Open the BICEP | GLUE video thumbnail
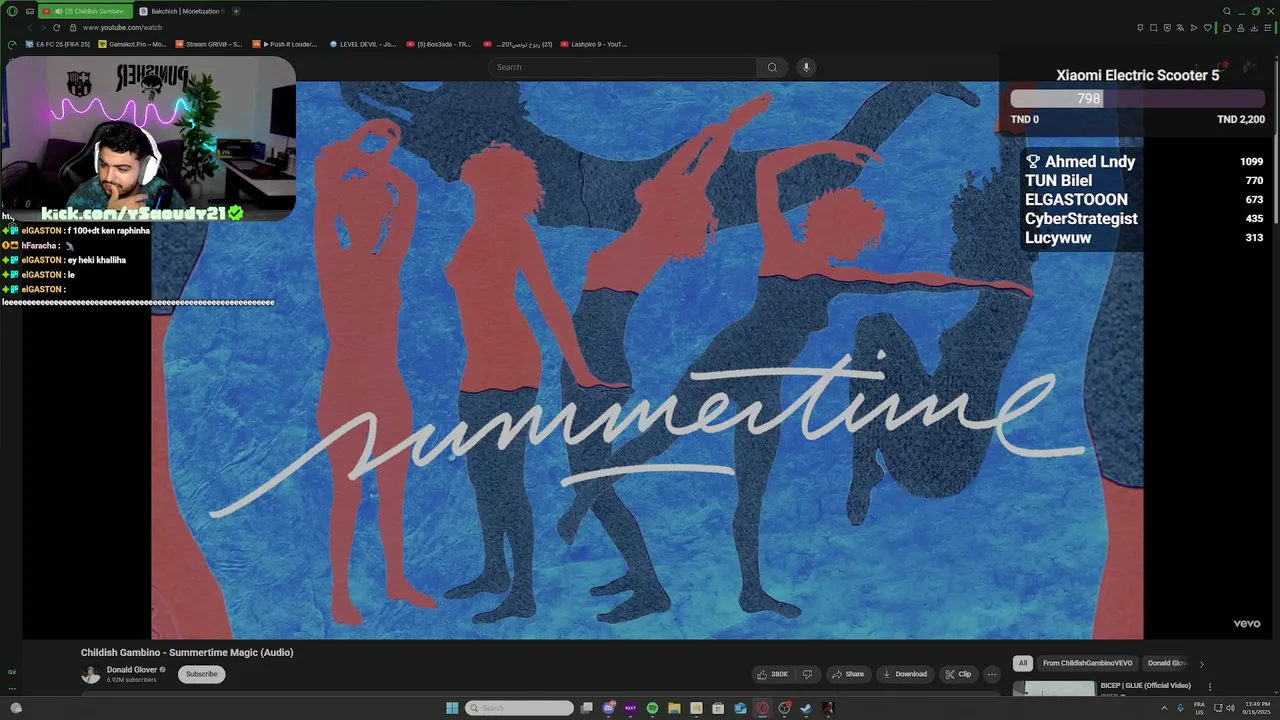Image resolution: width=1280 pixels, height=720 pixels. tap(1054, 688)
